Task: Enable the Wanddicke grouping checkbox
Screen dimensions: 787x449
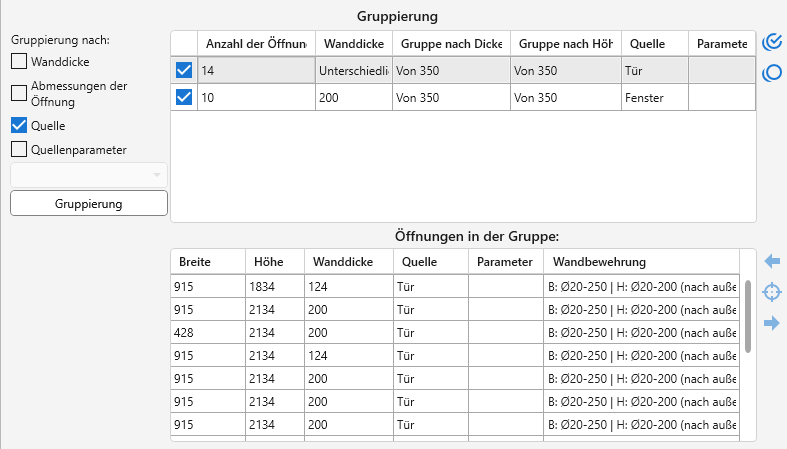Action: (x=19, y=61)
